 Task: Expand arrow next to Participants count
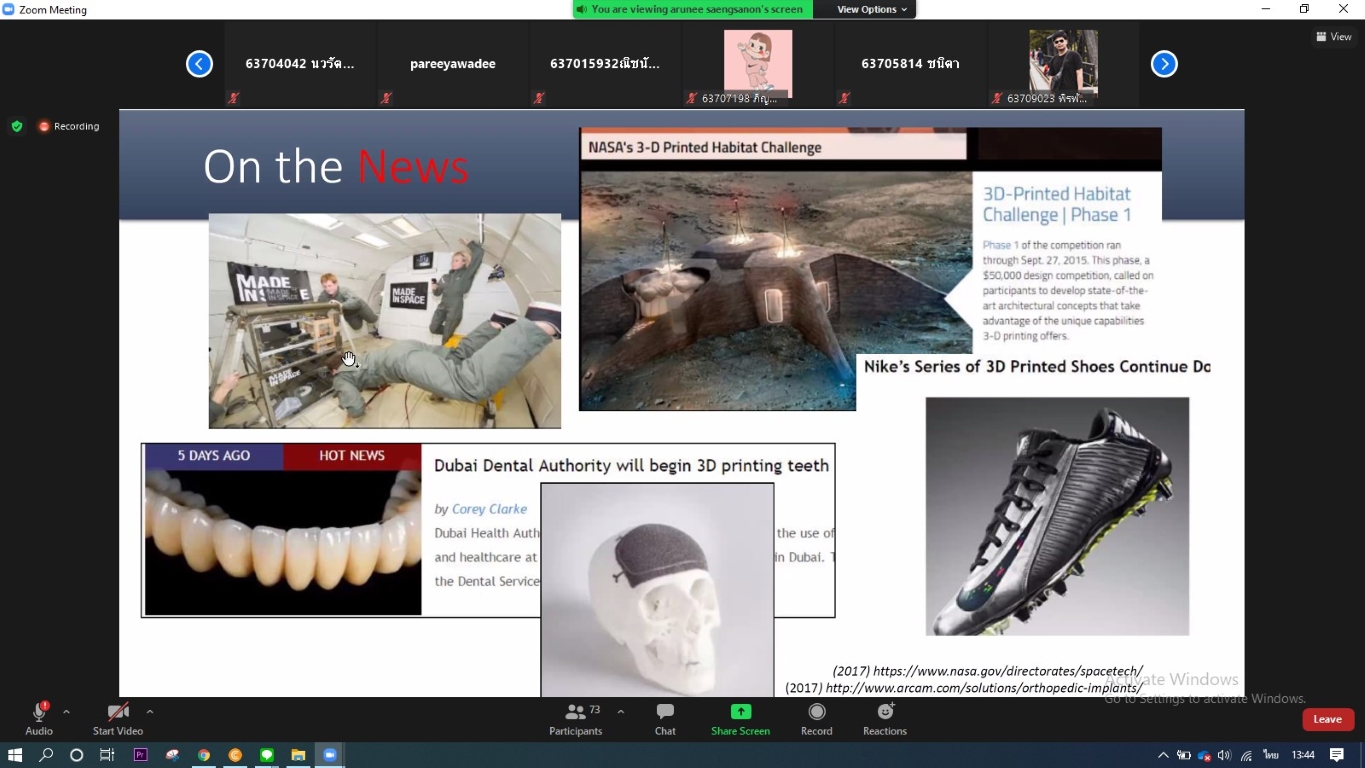coord(621,712)
